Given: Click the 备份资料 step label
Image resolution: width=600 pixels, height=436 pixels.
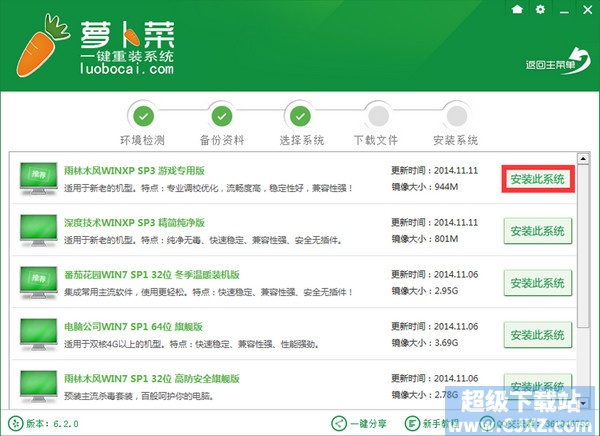Looking at the screenshot, I should (222, 140).
